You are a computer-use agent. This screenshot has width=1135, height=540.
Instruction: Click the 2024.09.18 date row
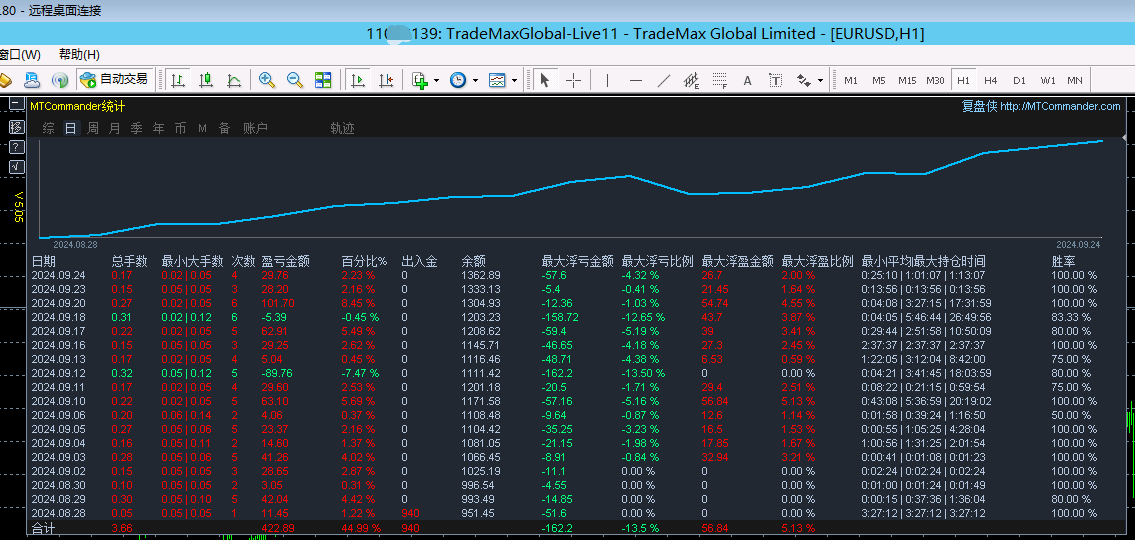tap(576, 317)
